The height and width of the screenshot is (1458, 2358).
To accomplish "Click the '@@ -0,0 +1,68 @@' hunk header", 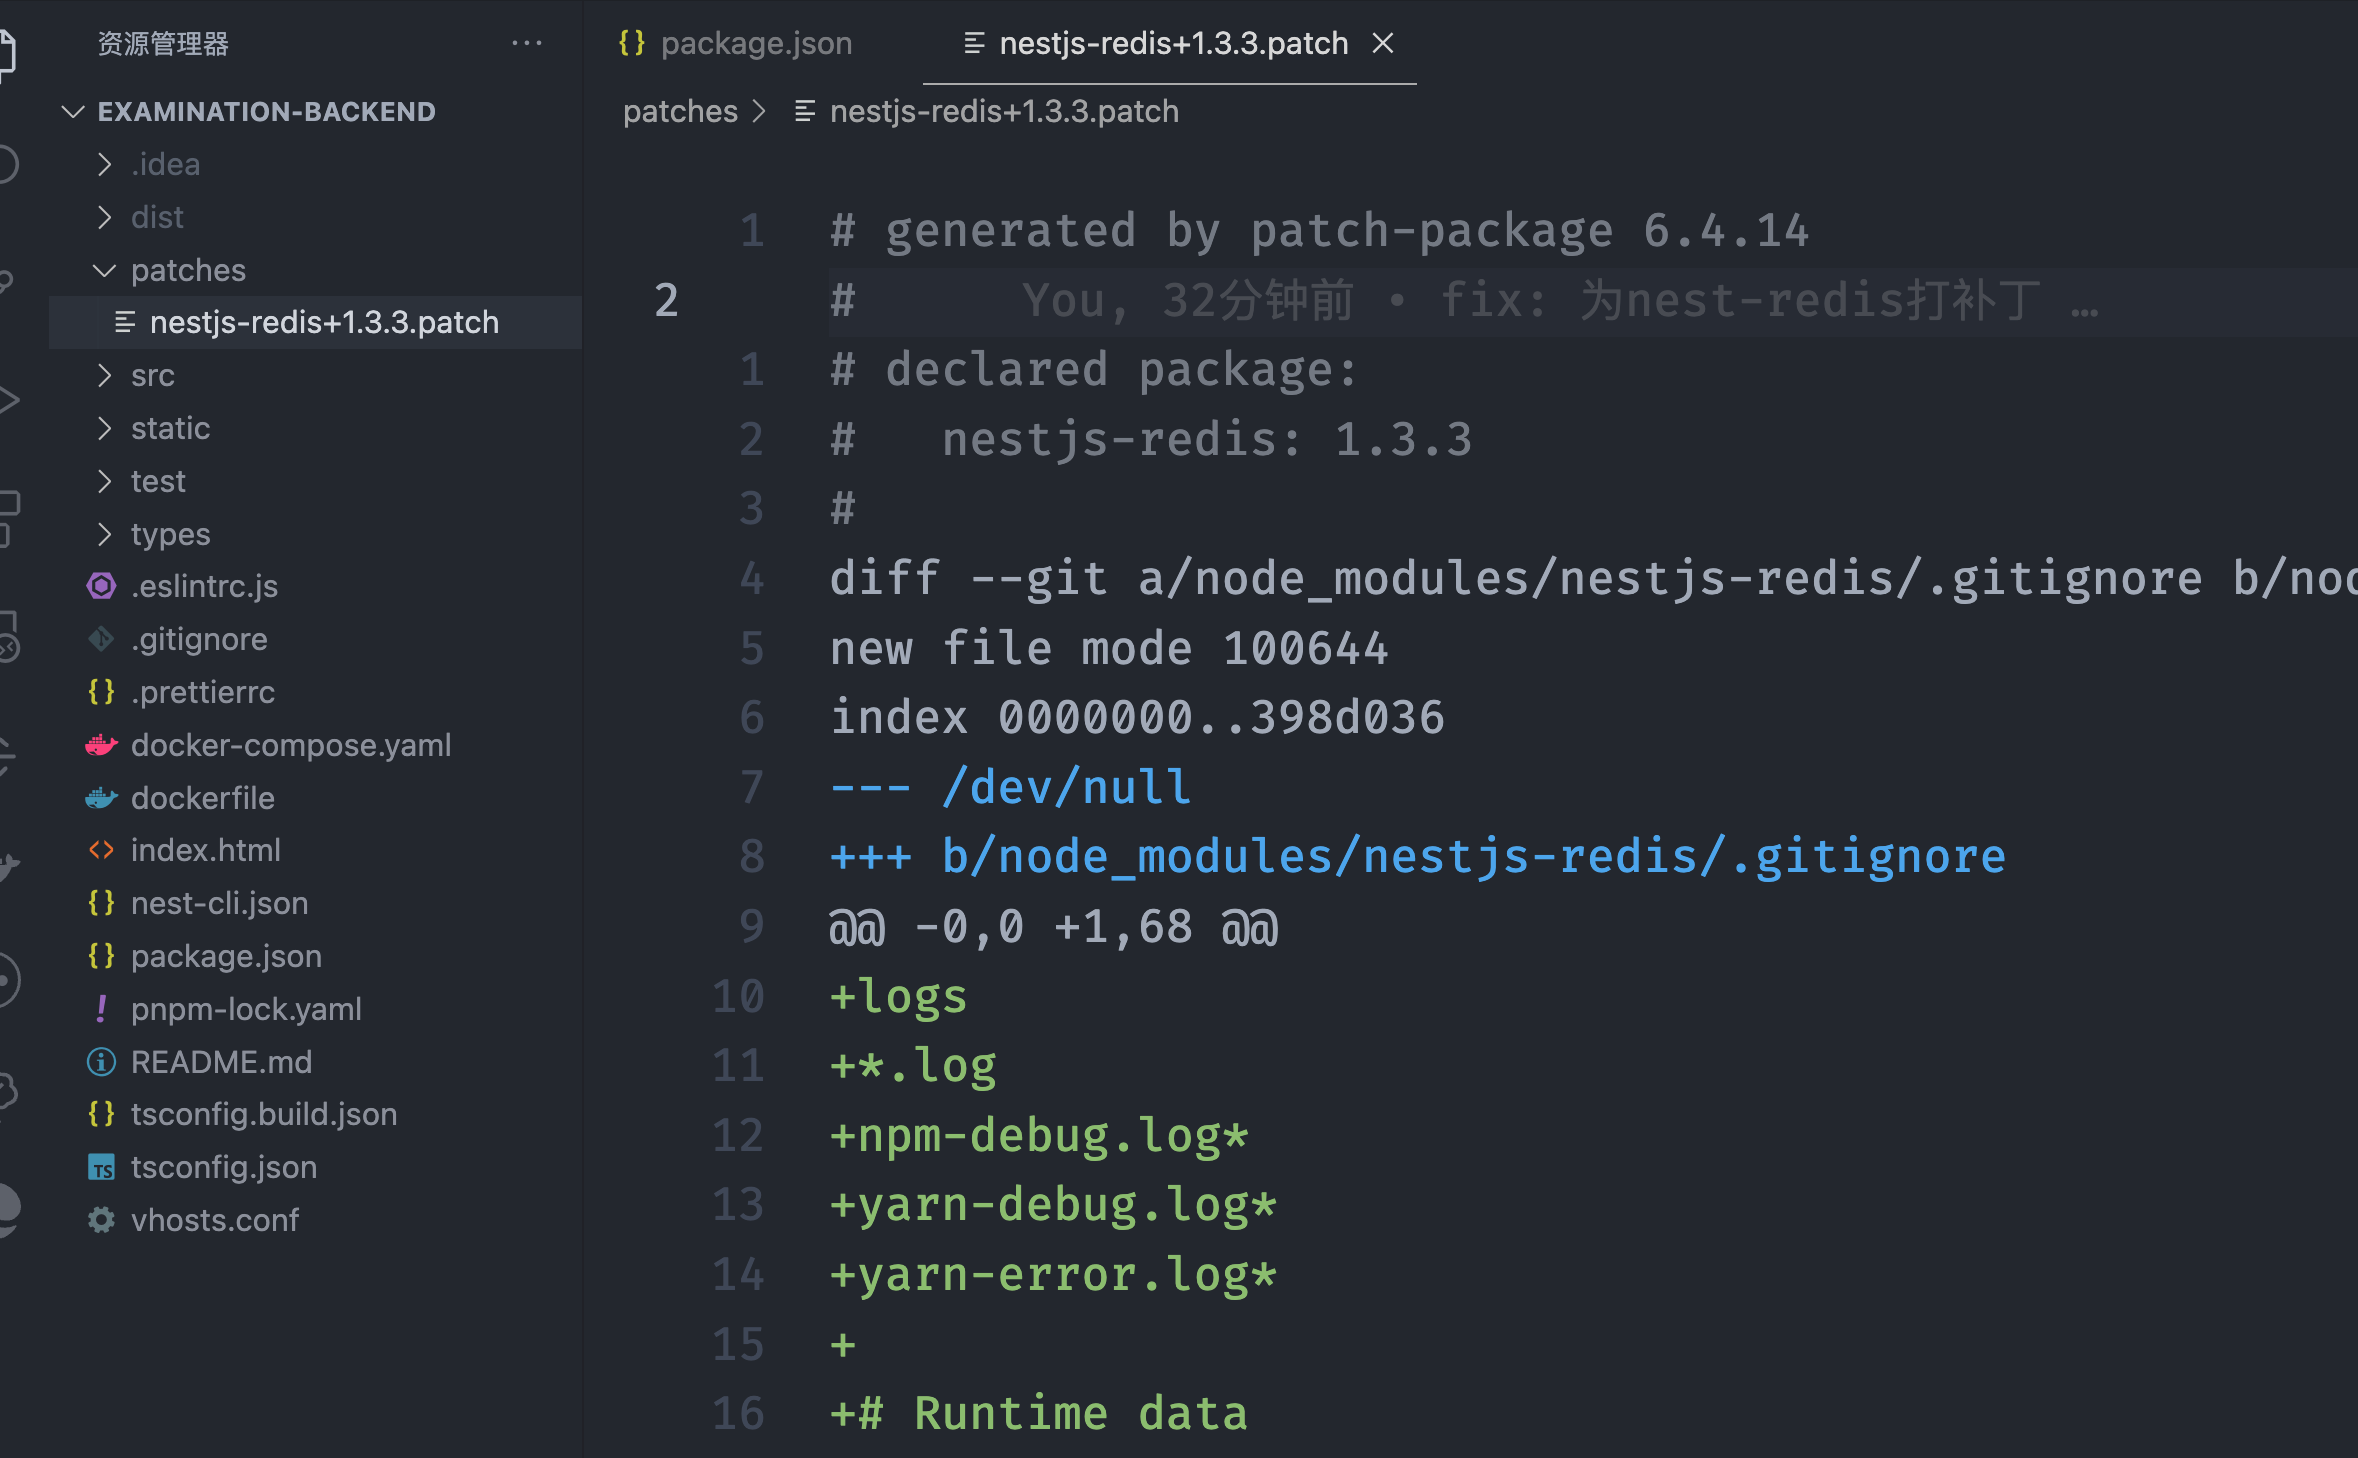I will coord(1054,927).
